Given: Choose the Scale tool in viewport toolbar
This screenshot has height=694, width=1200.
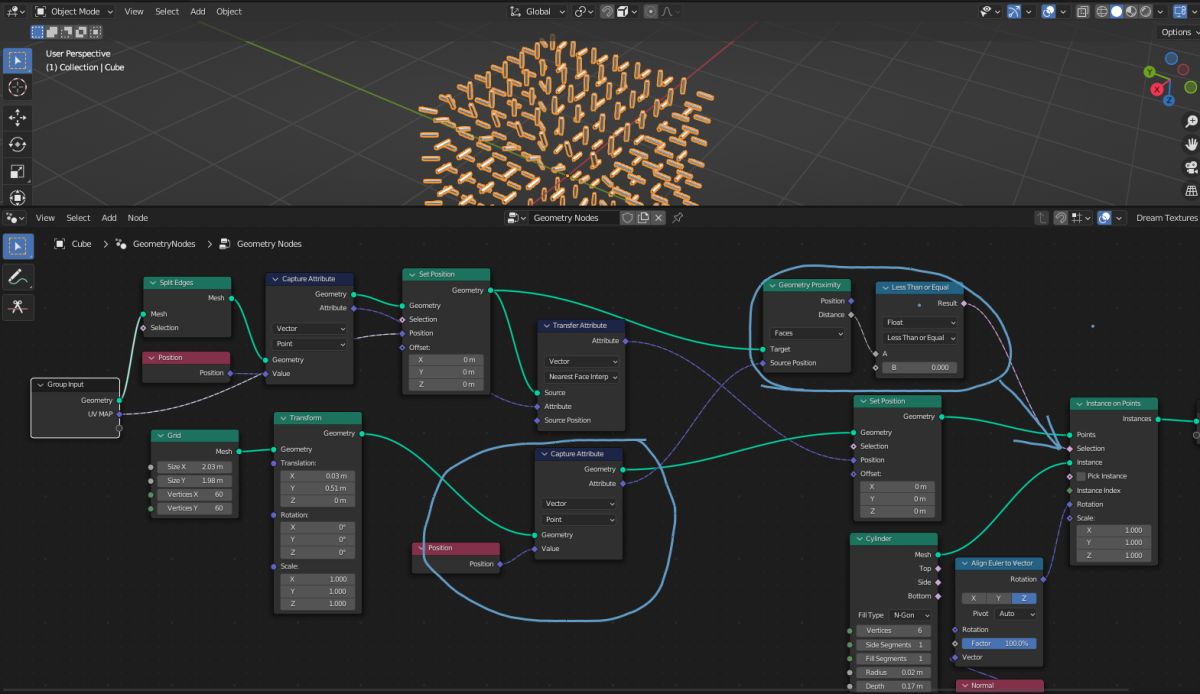Looking at the screenshot, I should [18, 171].
